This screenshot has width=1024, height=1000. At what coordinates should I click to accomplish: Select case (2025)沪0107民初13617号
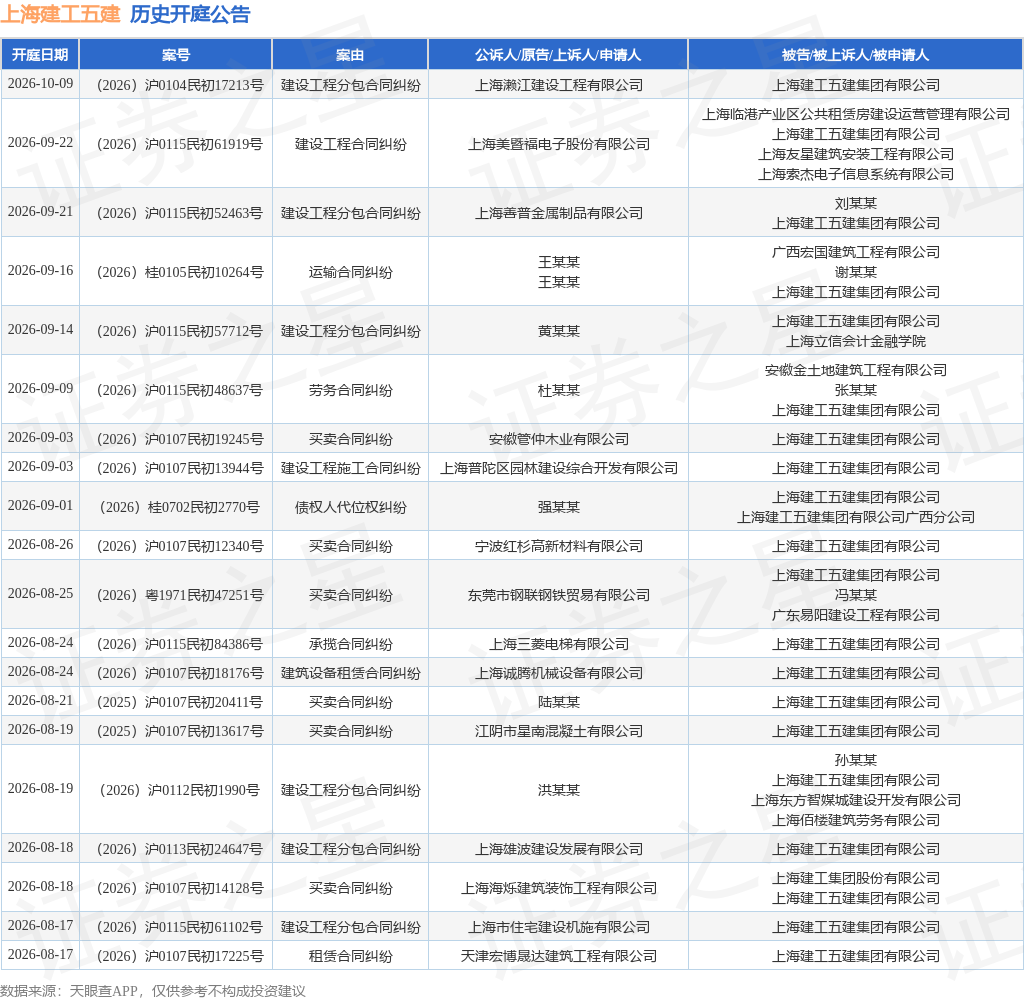point(180,732)
